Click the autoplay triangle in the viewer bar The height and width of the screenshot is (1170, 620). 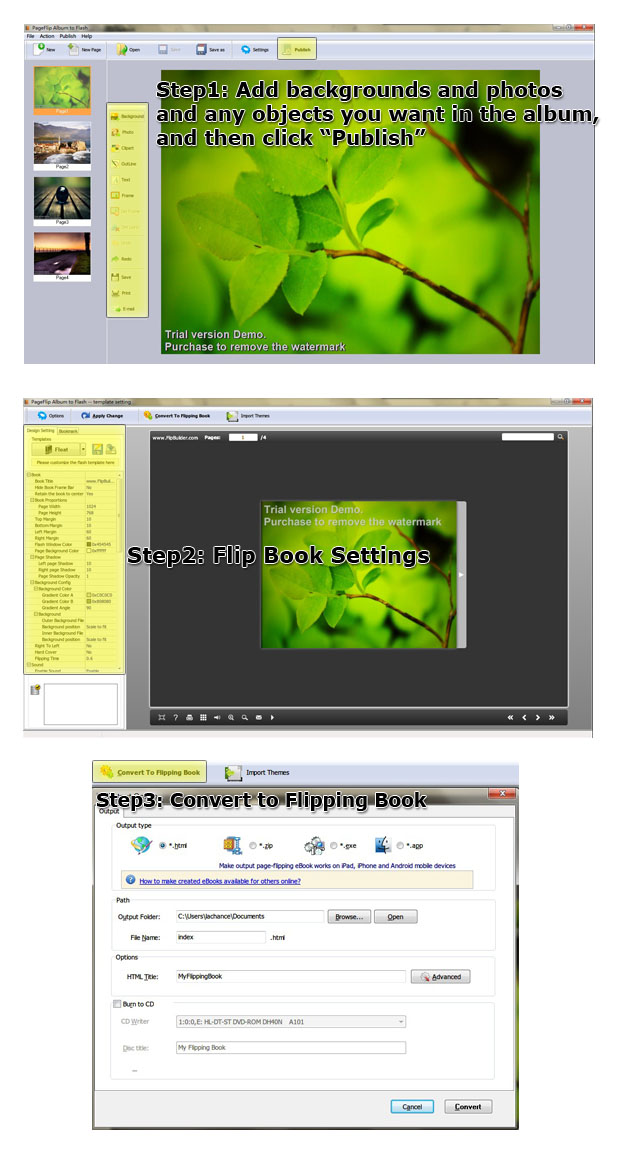click(272, 717)
